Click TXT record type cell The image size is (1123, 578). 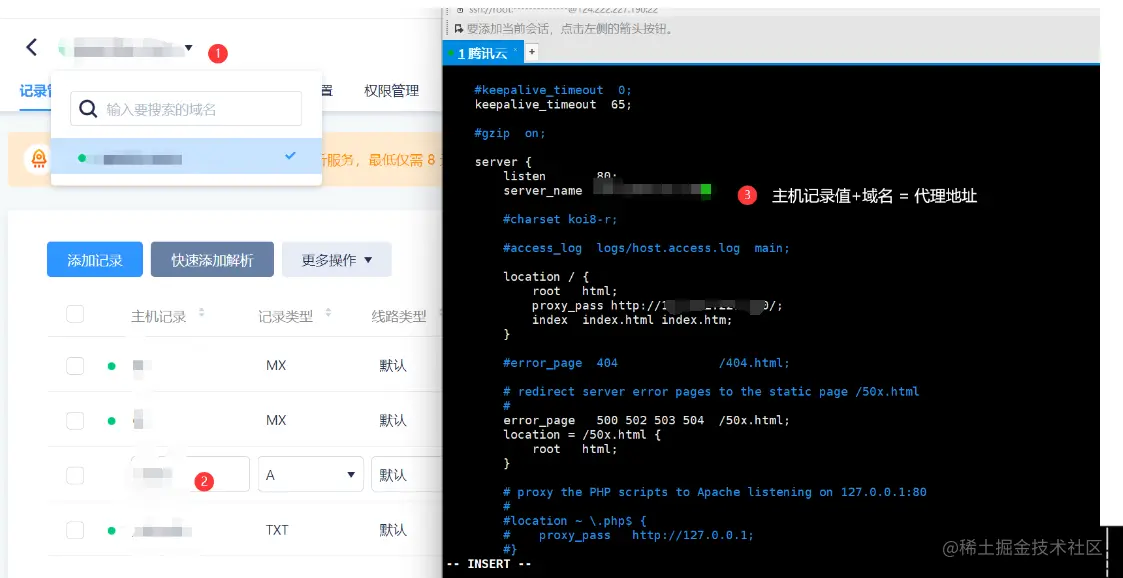click(x=276, y=531)
